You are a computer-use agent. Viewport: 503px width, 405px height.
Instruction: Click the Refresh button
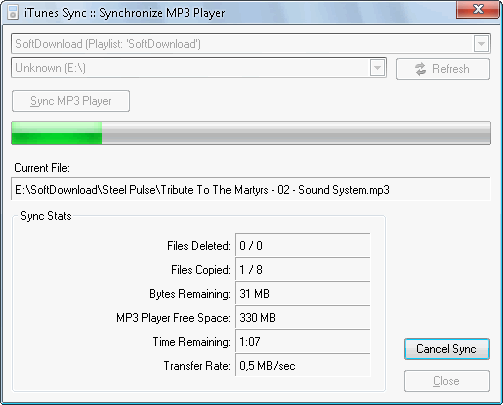pyautogui.click(x=443, y=69)
